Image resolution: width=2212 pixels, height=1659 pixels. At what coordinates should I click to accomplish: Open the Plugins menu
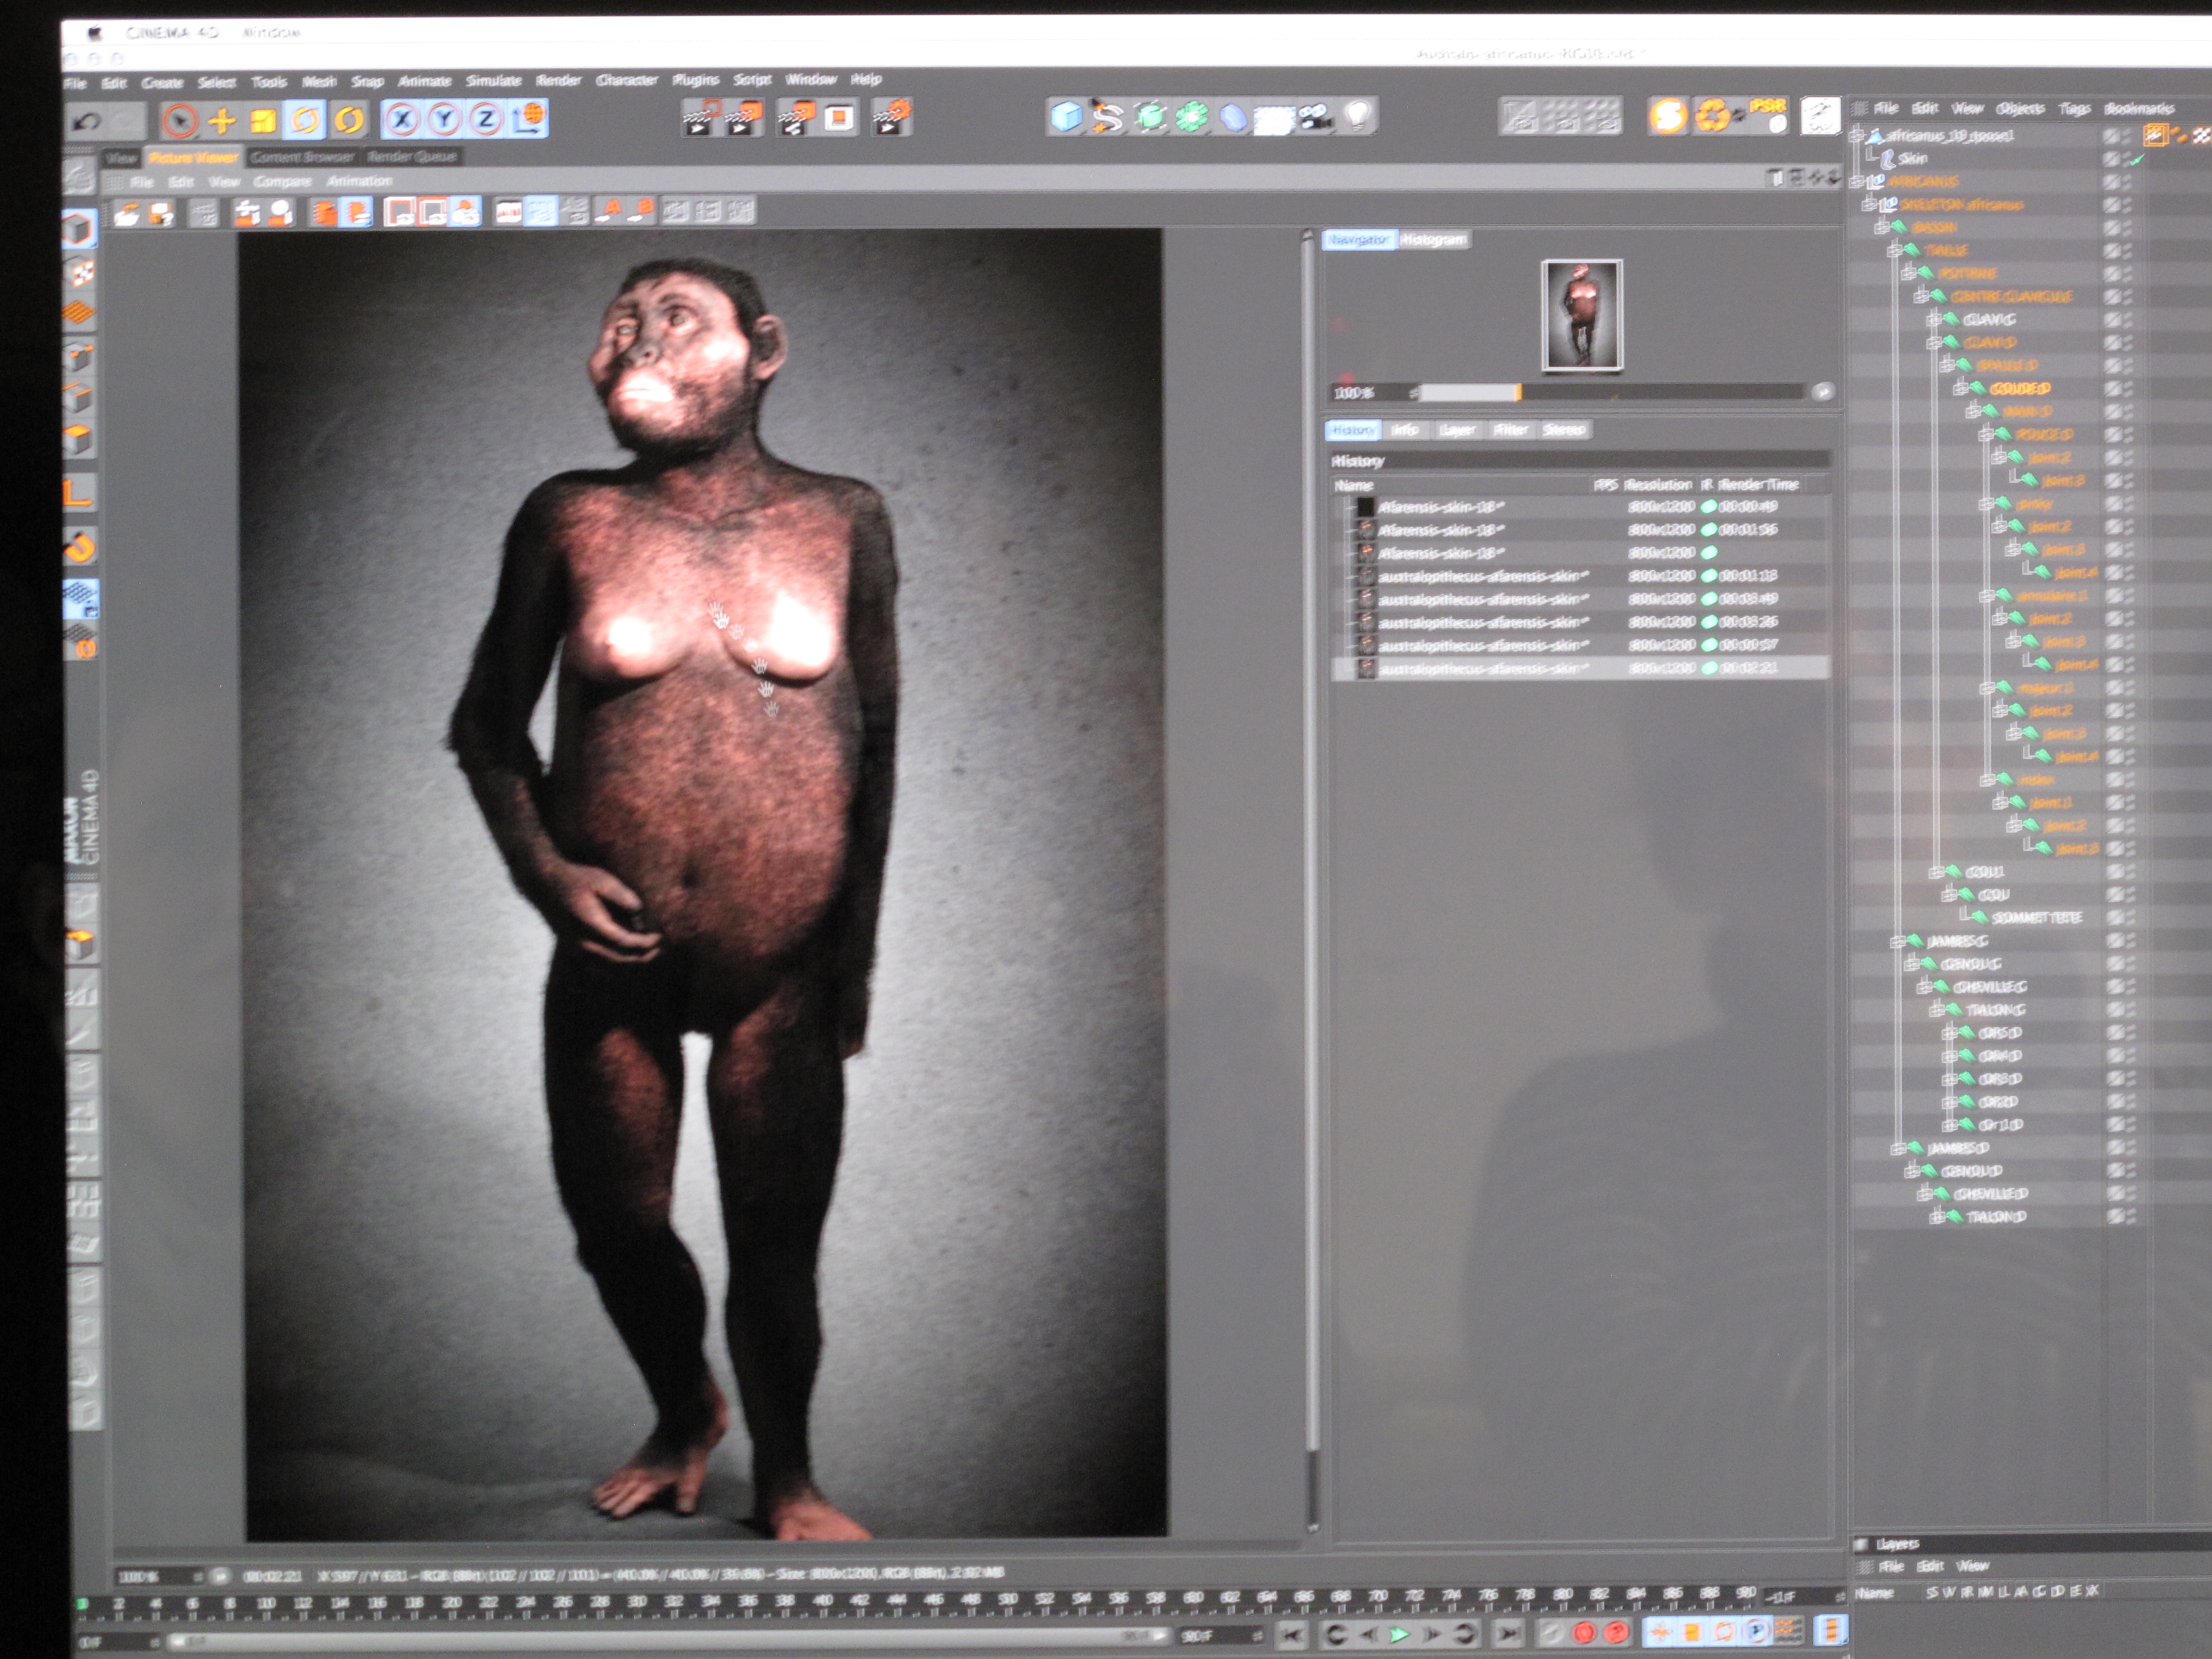coord(696,79)
